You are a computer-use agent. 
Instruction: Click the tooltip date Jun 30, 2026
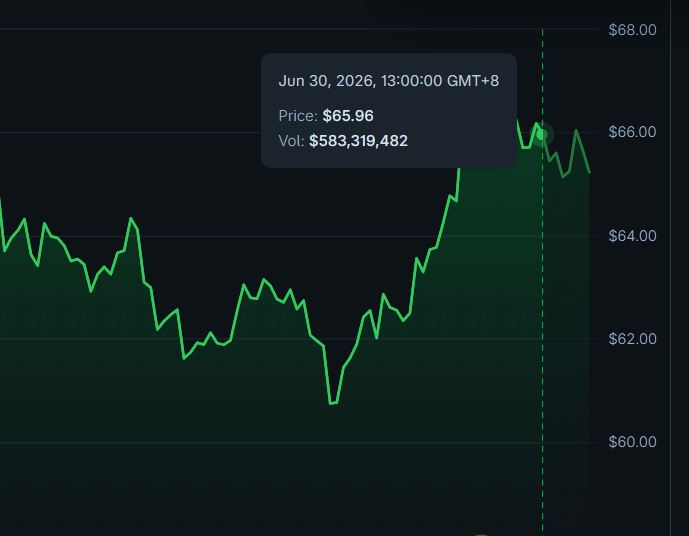point(327,81)
